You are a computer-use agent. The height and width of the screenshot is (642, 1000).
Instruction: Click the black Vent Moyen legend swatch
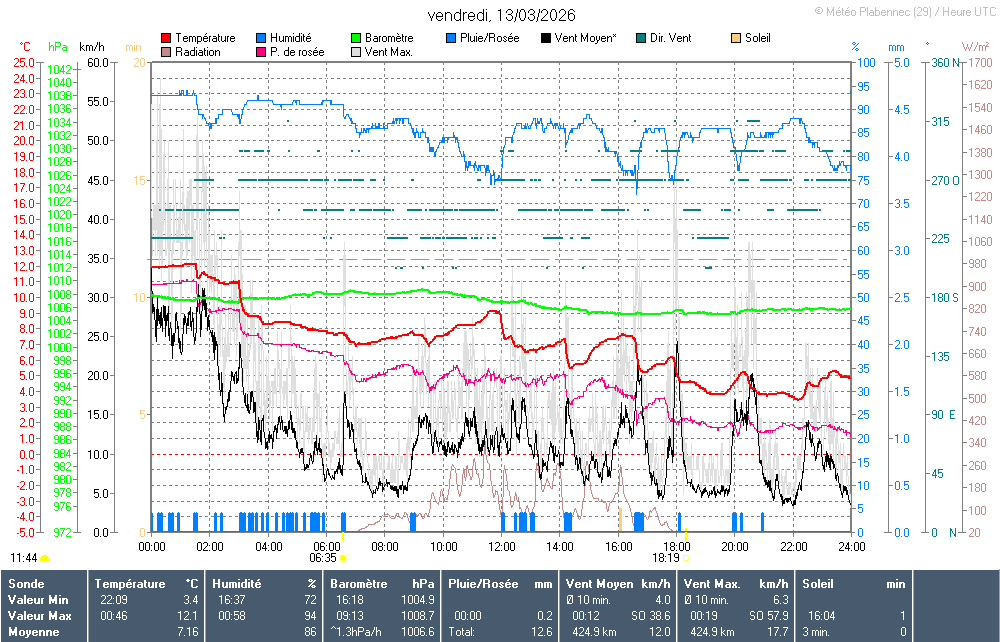pyautogui.click(x=545, y=38)
